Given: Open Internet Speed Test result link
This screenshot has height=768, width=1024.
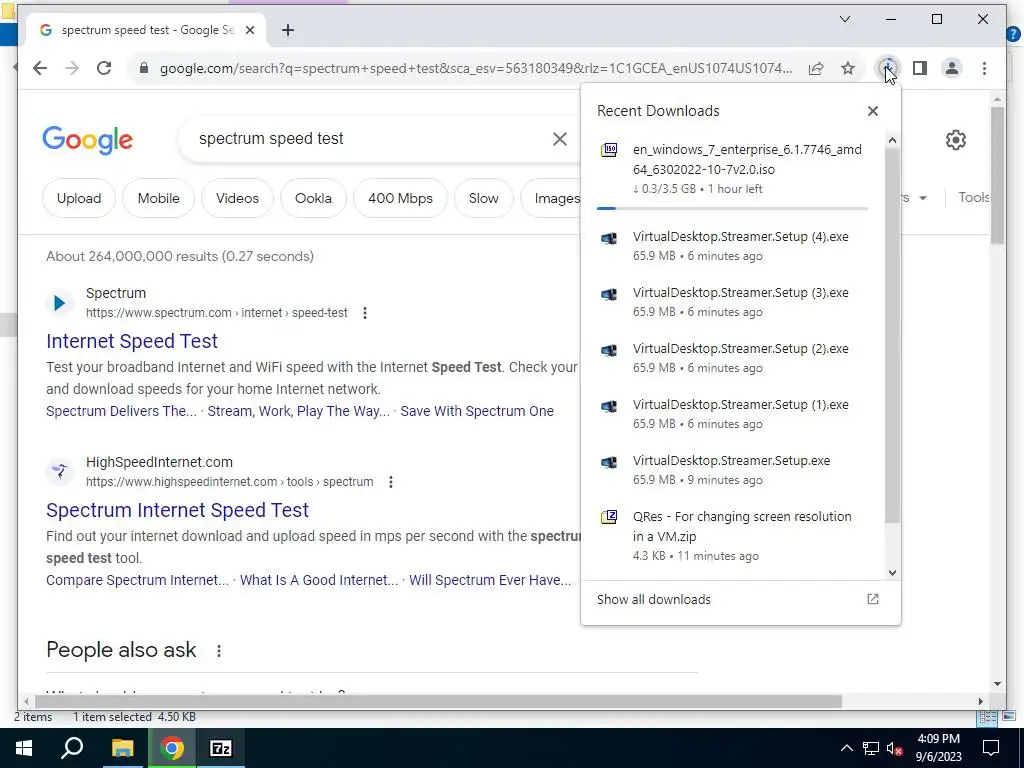Looking at the screenshot, I should coord(132,341).
